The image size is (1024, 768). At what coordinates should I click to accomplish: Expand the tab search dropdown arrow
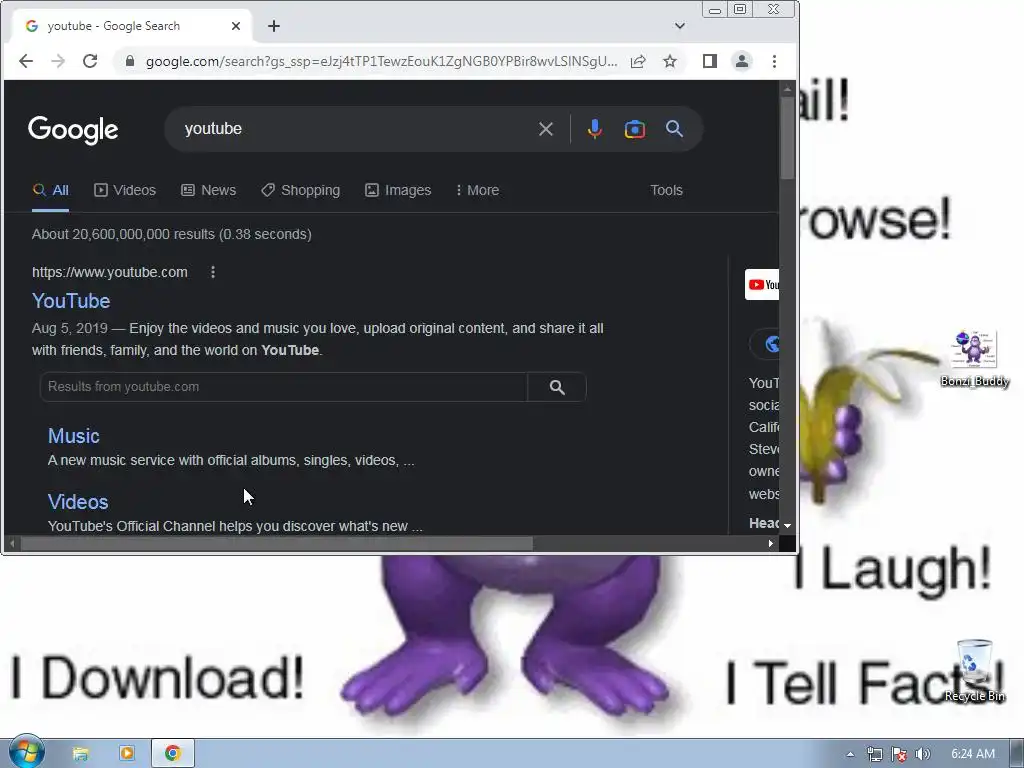tap(680, 26)
